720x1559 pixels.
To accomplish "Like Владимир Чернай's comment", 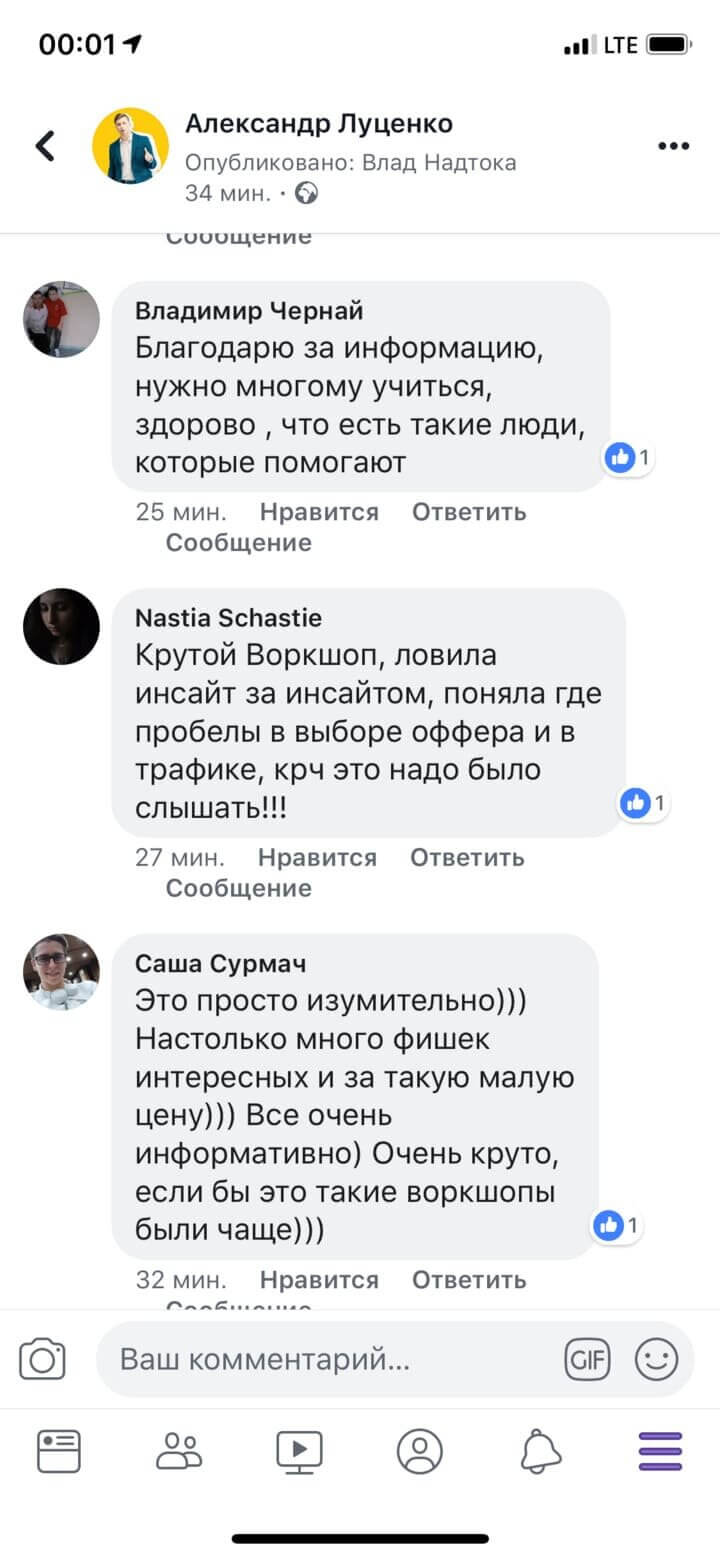I will click(x=319, y=512).
